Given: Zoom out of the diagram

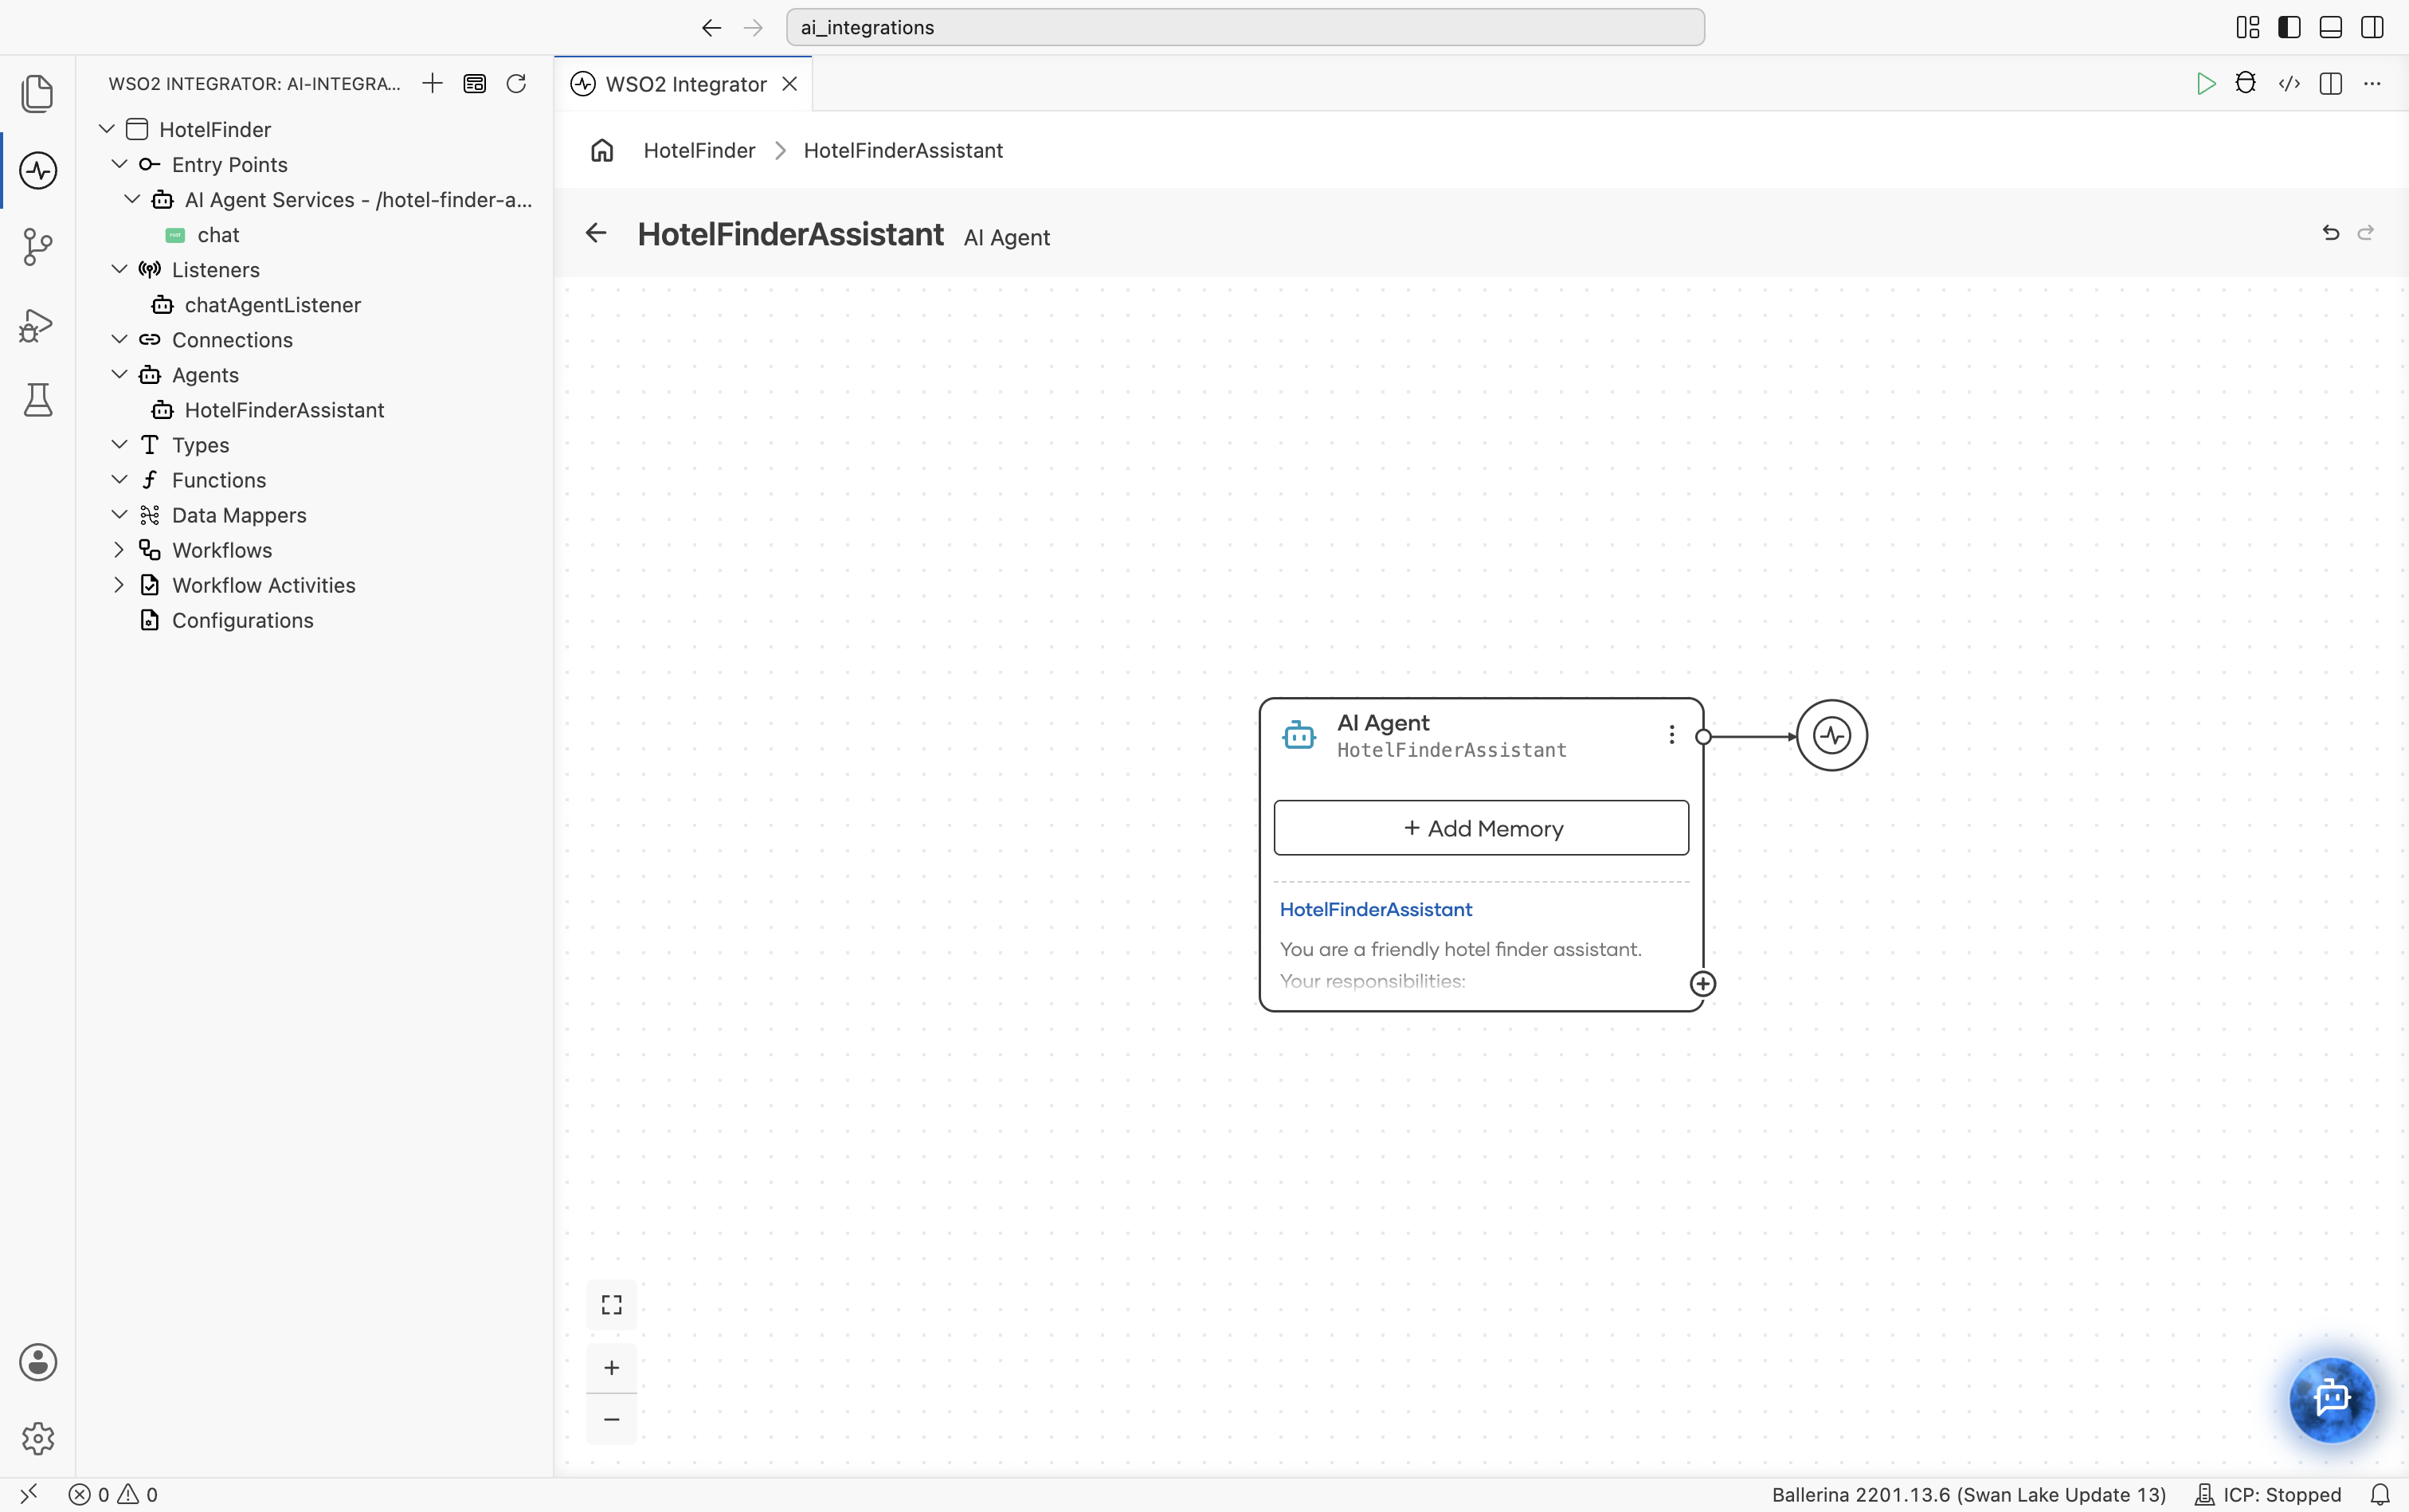Looking at the screenshot, I should click(x=611, y=1419).
